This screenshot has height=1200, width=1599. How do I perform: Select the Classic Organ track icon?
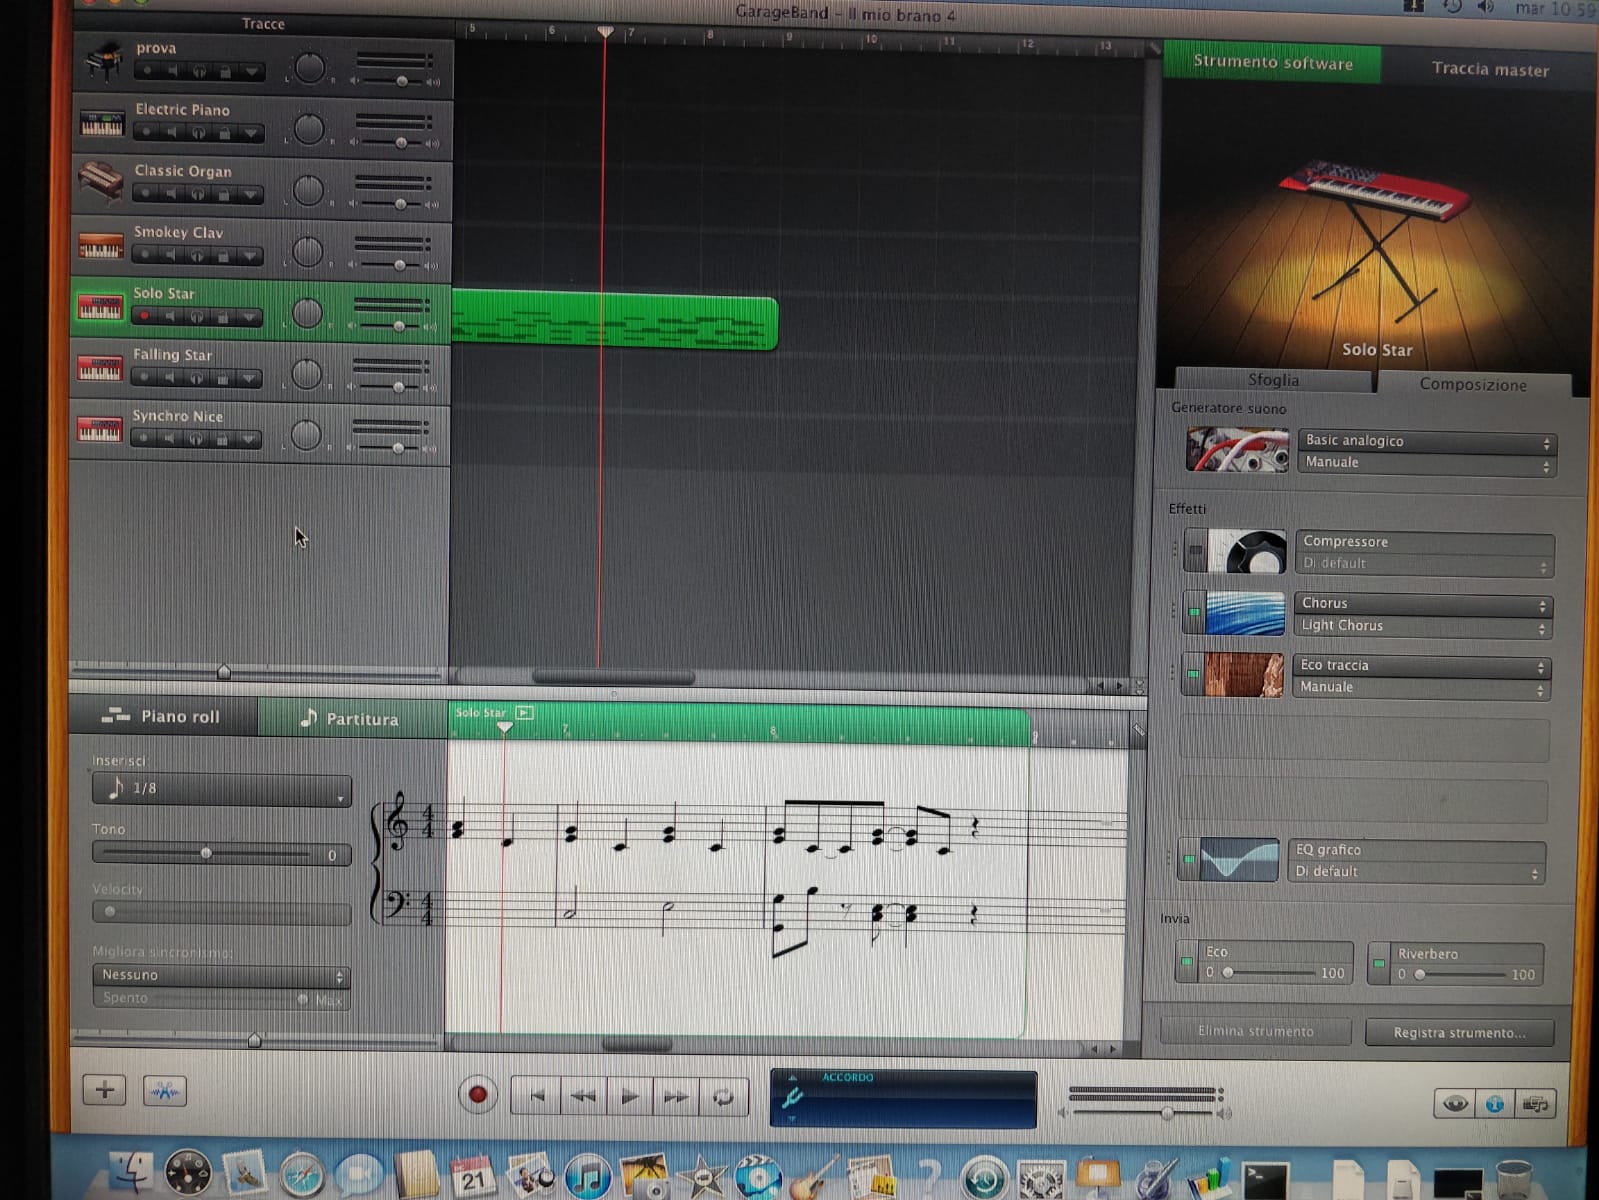(101, 182)
